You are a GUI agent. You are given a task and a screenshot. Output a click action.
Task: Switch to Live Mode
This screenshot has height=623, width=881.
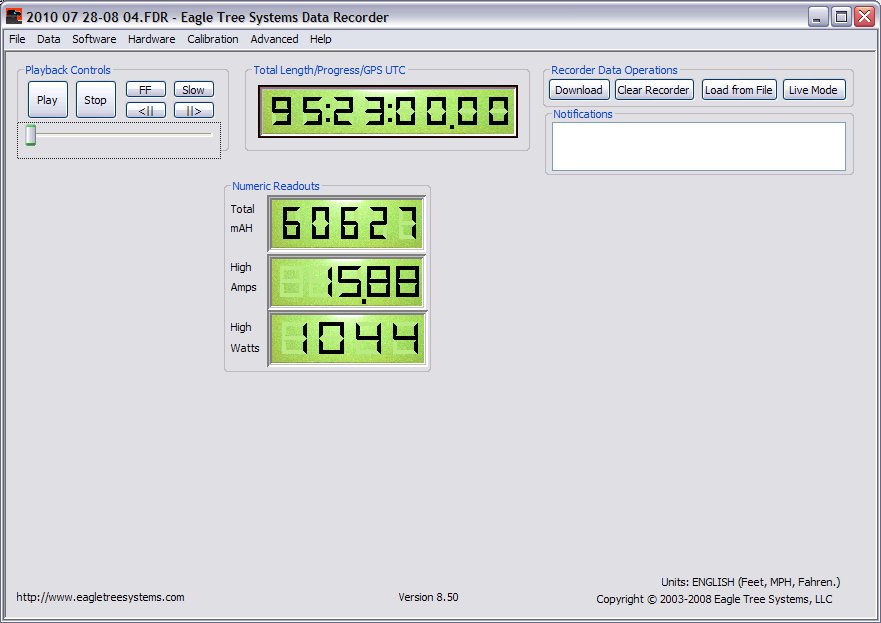(813, 90)
